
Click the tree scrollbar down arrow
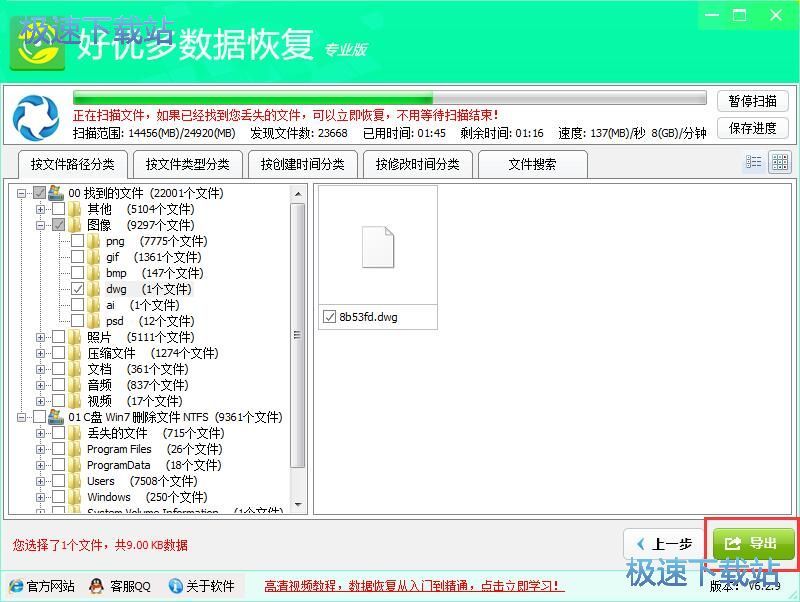[x=298, y=505]
